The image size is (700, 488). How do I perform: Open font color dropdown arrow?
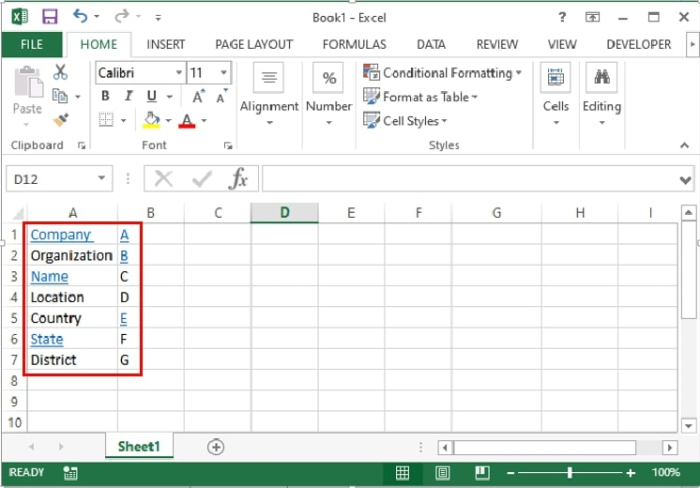tap(204, 120)
